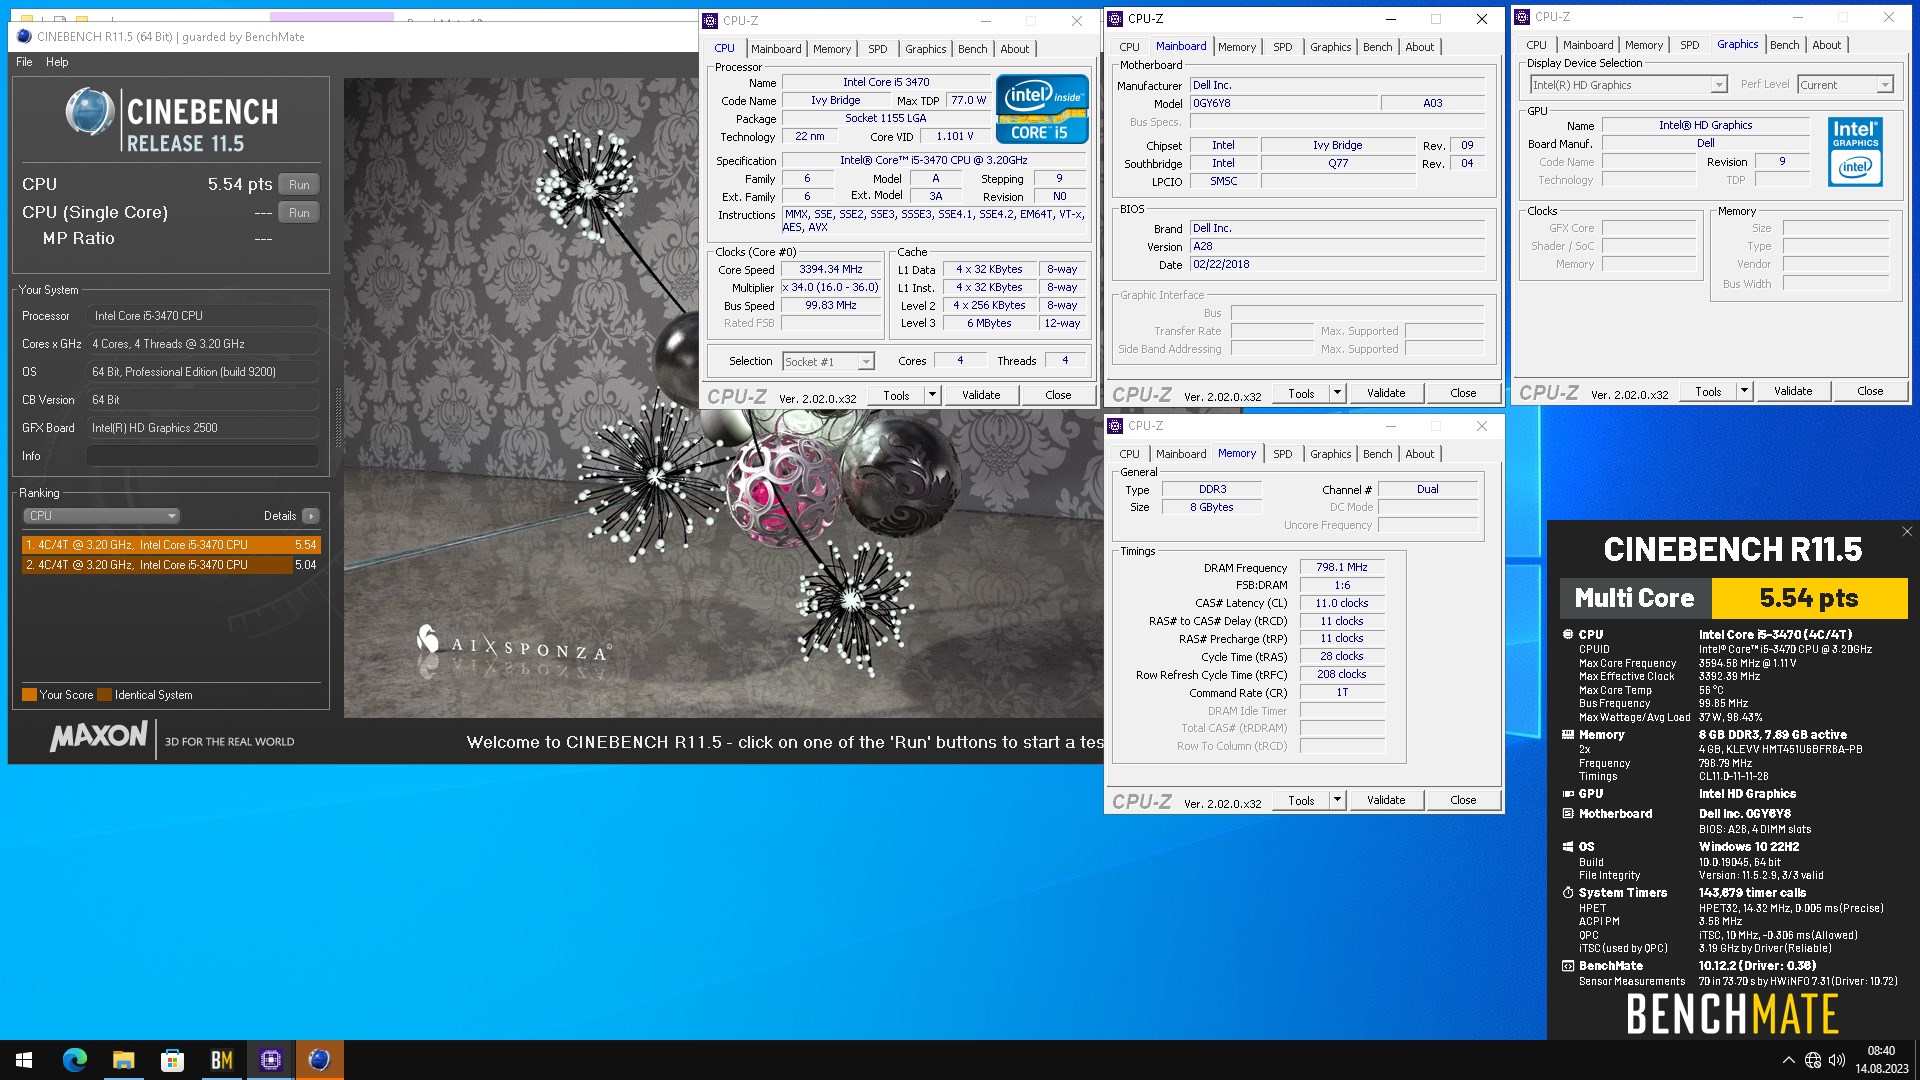The height and width of the screenshot is (1080, 1920).
Task: Run the CPU (Single Core) test
Action: [x=299, y=213]
